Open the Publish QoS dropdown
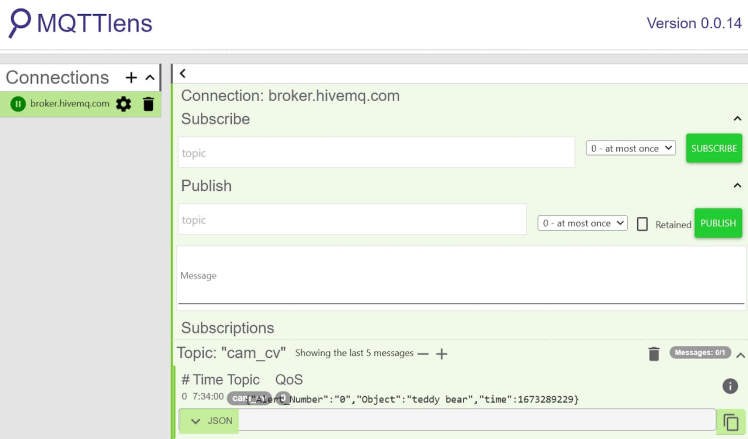748x439 pixels. tap(583, 223)
